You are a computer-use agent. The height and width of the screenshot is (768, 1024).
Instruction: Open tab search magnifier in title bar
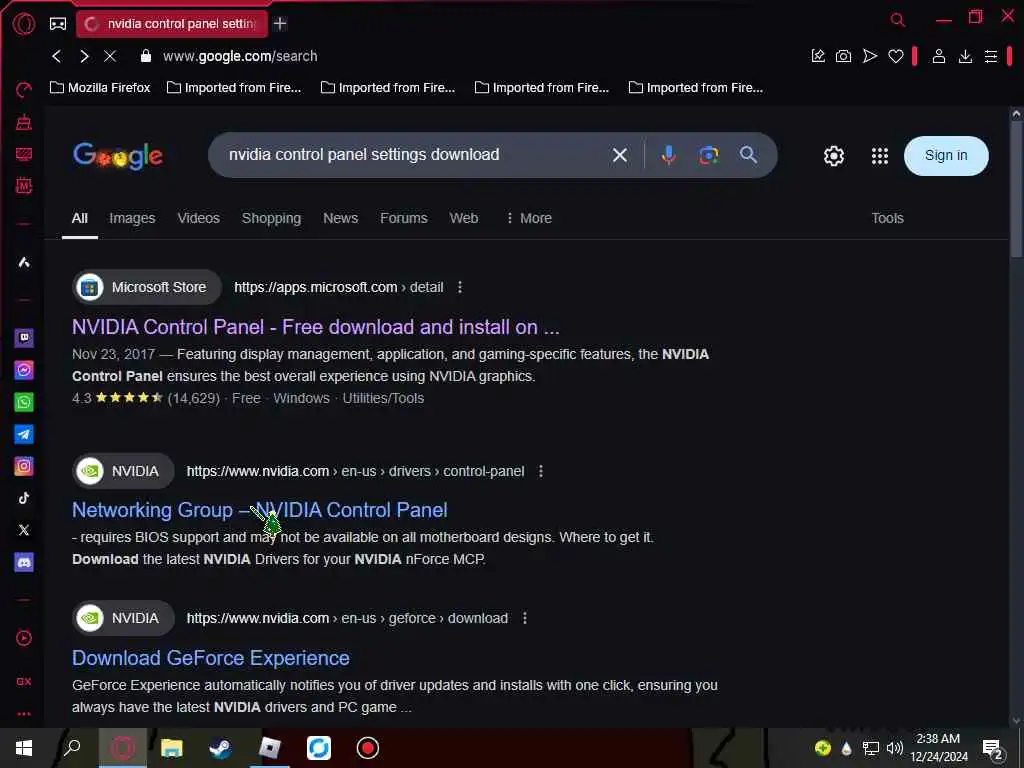[898, 20]
